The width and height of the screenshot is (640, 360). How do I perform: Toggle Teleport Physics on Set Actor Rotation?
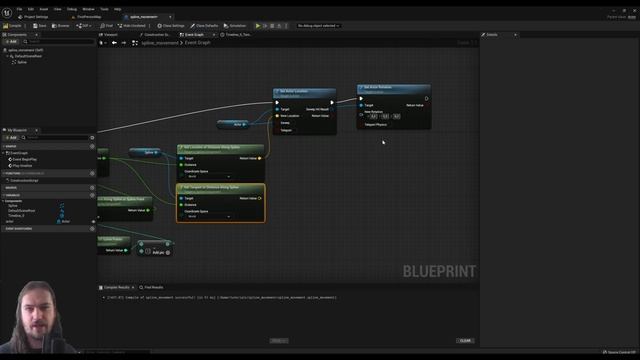click(361, 124)
